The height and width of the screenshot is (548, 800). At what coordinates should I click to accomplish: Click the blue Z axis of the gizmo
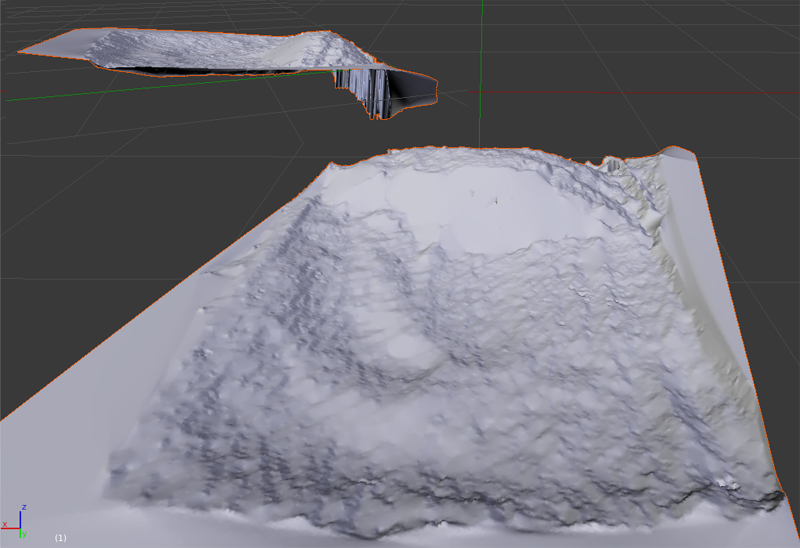pos(21,514)
